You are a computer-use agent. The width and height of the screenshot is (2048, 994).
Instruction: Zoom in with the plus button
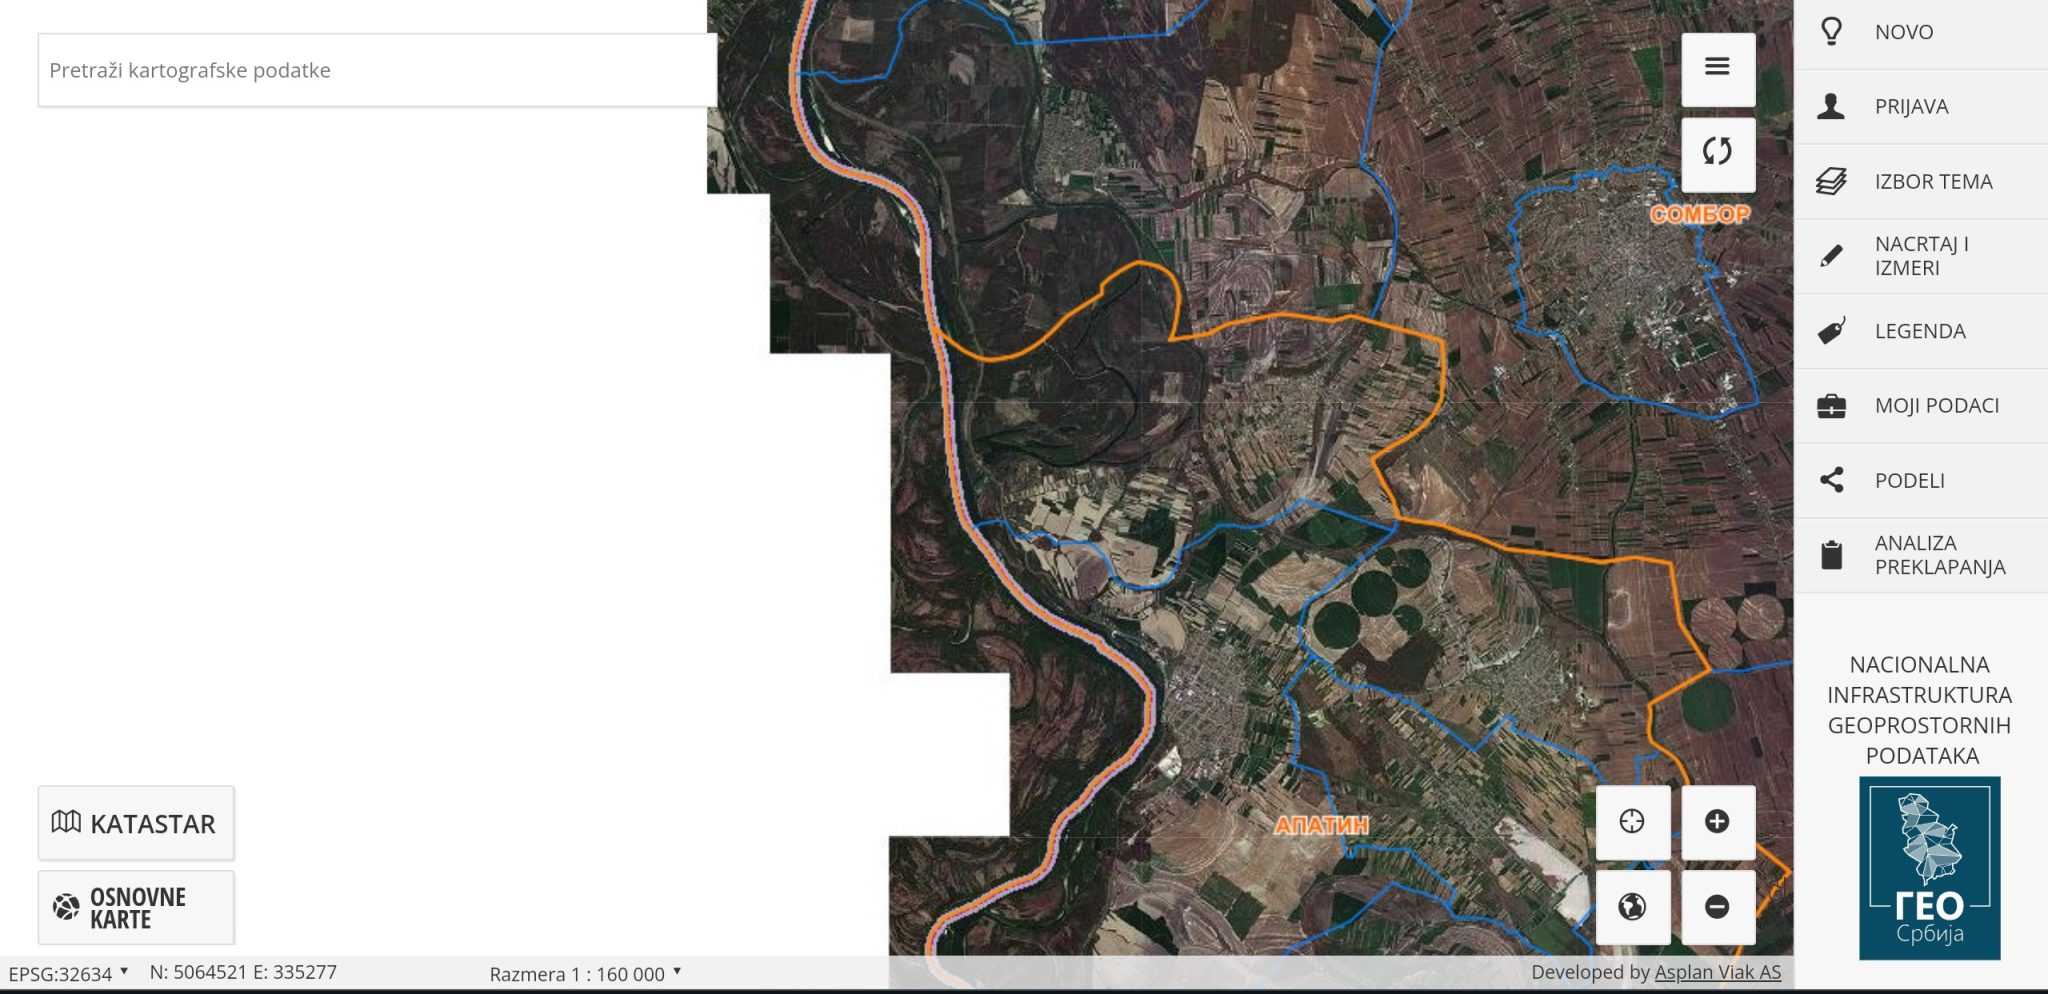click(1718, 822)
